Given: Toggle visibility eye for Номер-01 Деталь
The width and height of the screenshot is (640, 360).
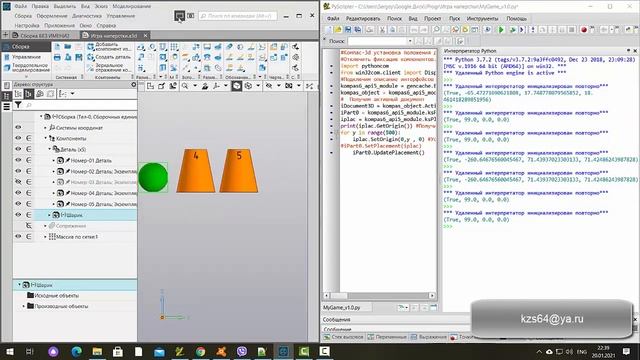Looking at the screenshot, I should (x=18, y=160).
